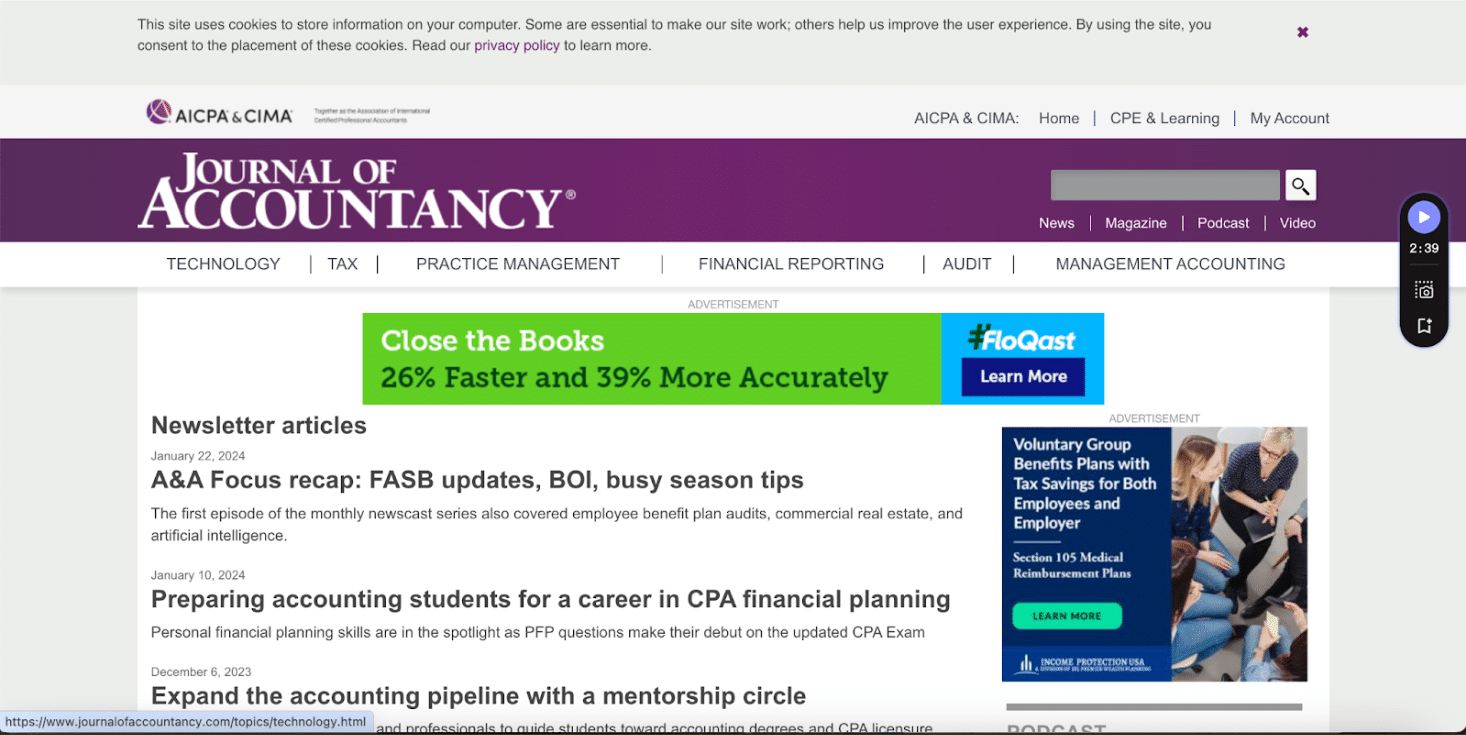Browse the Financial Reporting section
The height and width of the screenshot is (735, 1466).
tap(791, 263)
